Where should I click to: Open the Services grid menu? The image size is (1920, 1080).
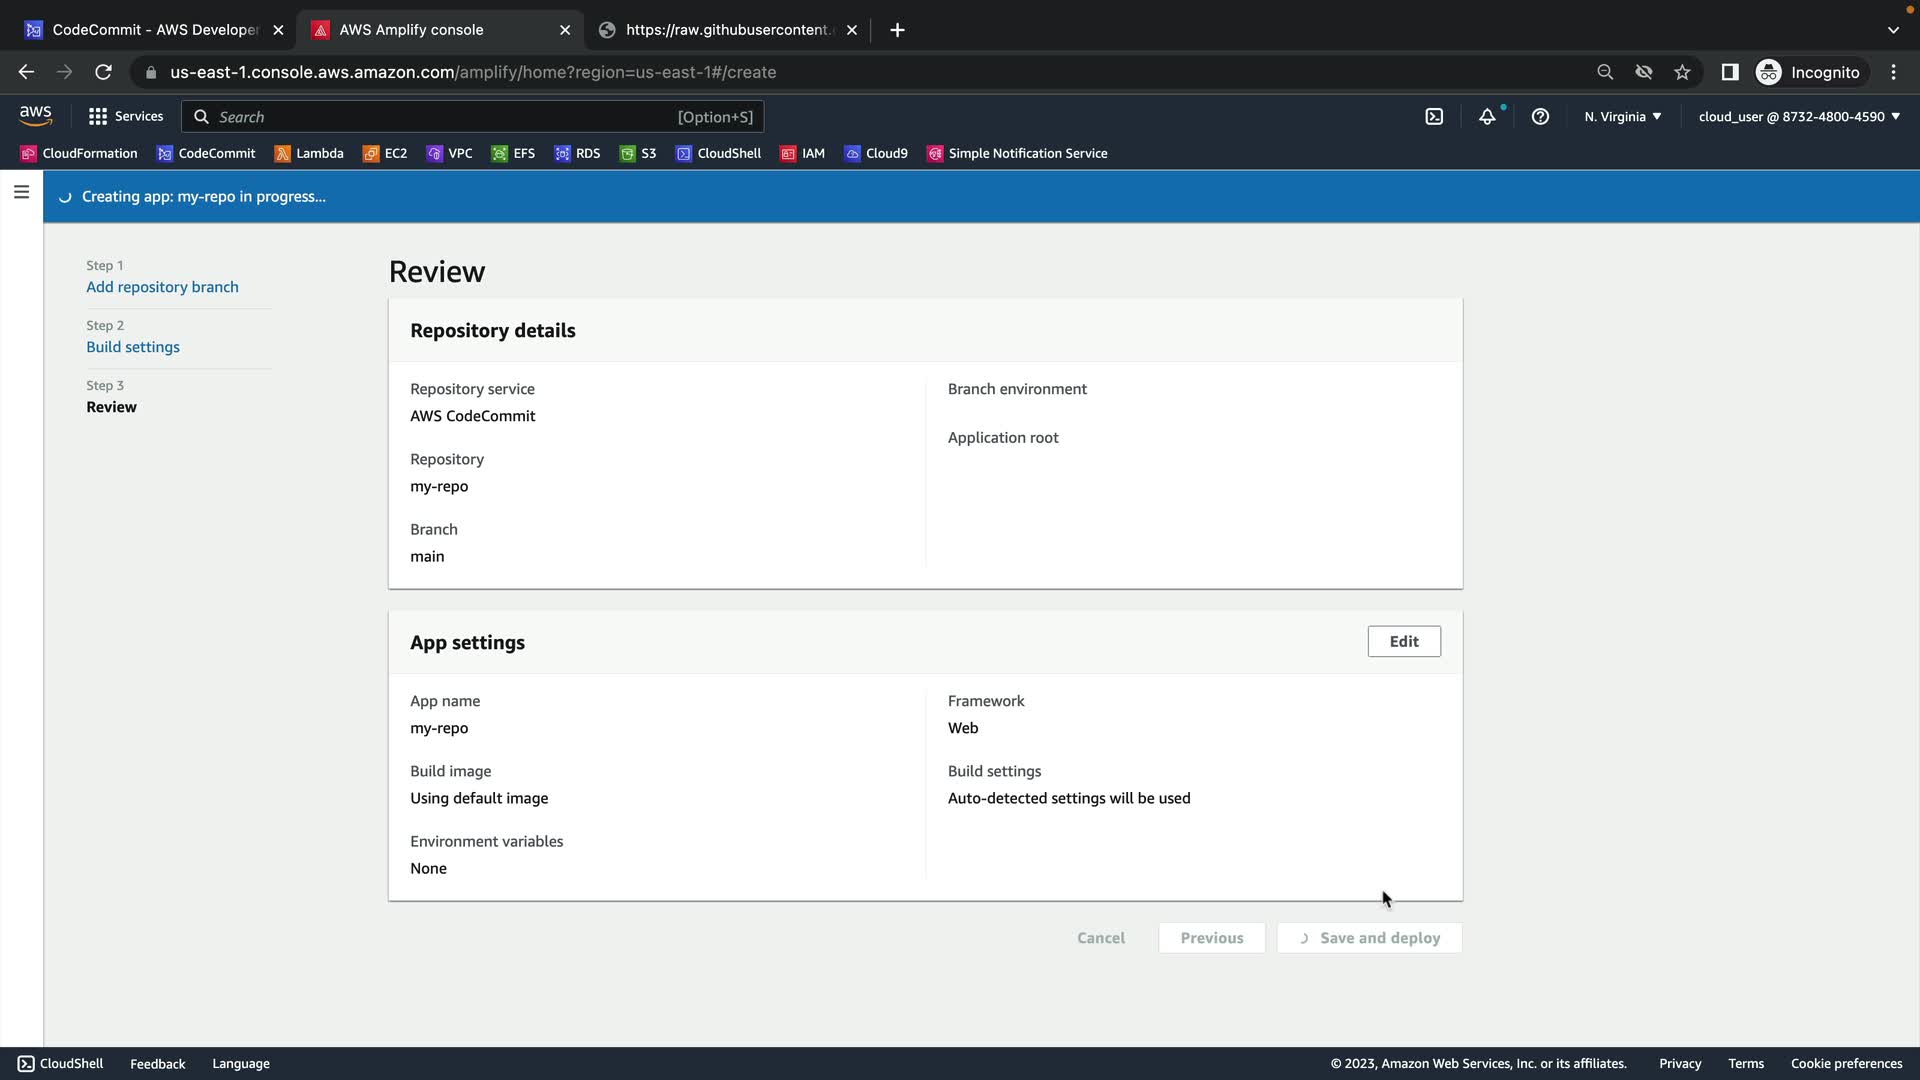126,117
